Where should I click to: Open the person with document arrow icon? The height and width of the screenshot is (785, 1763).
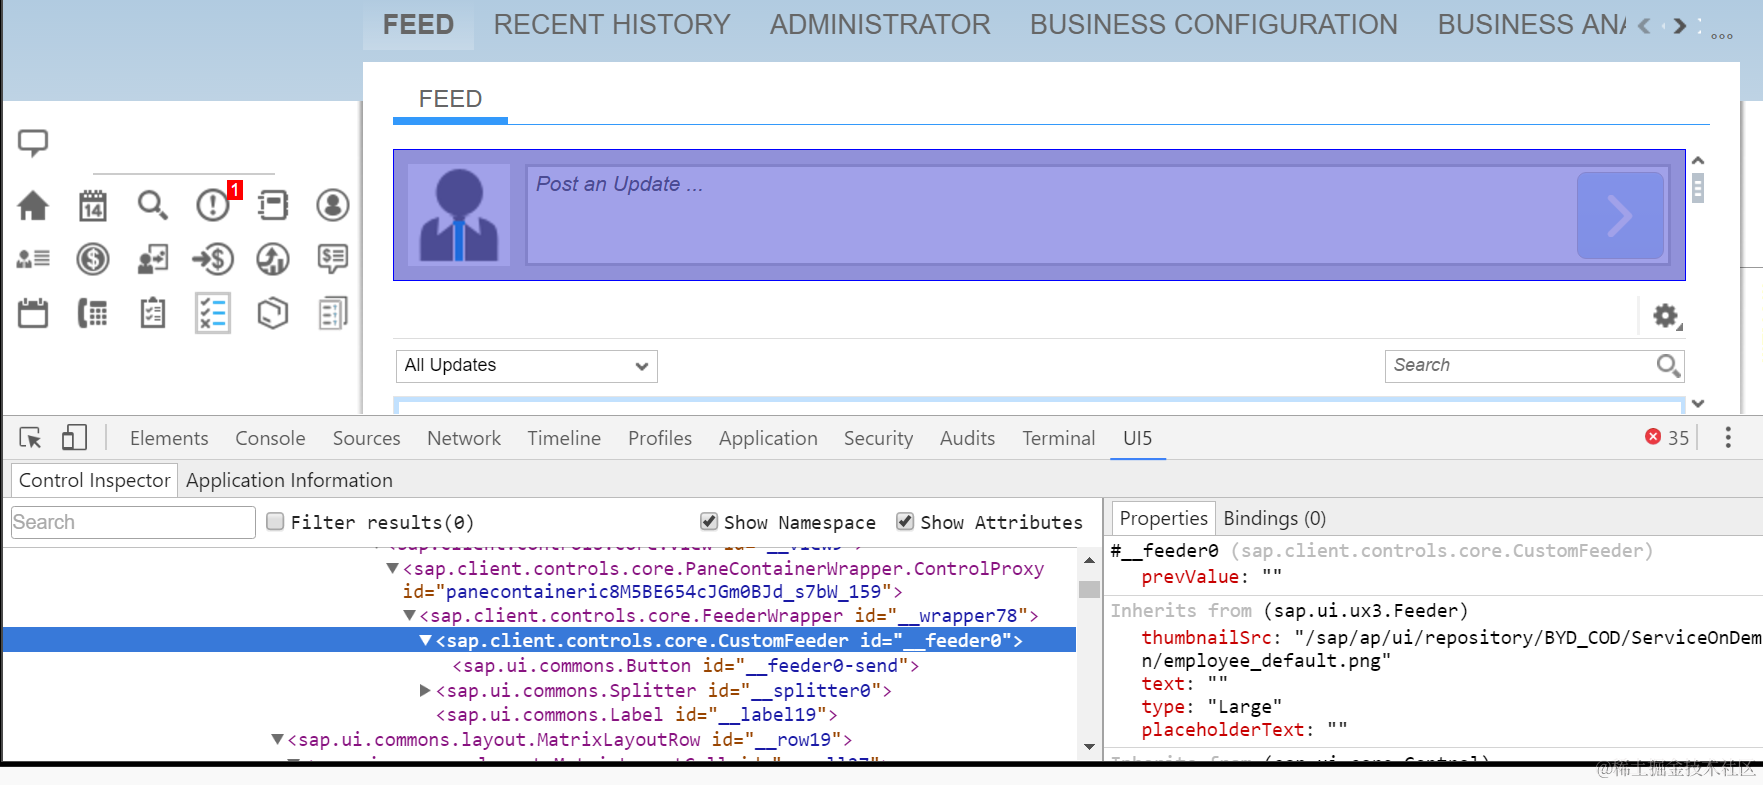(x=153, y=259)
